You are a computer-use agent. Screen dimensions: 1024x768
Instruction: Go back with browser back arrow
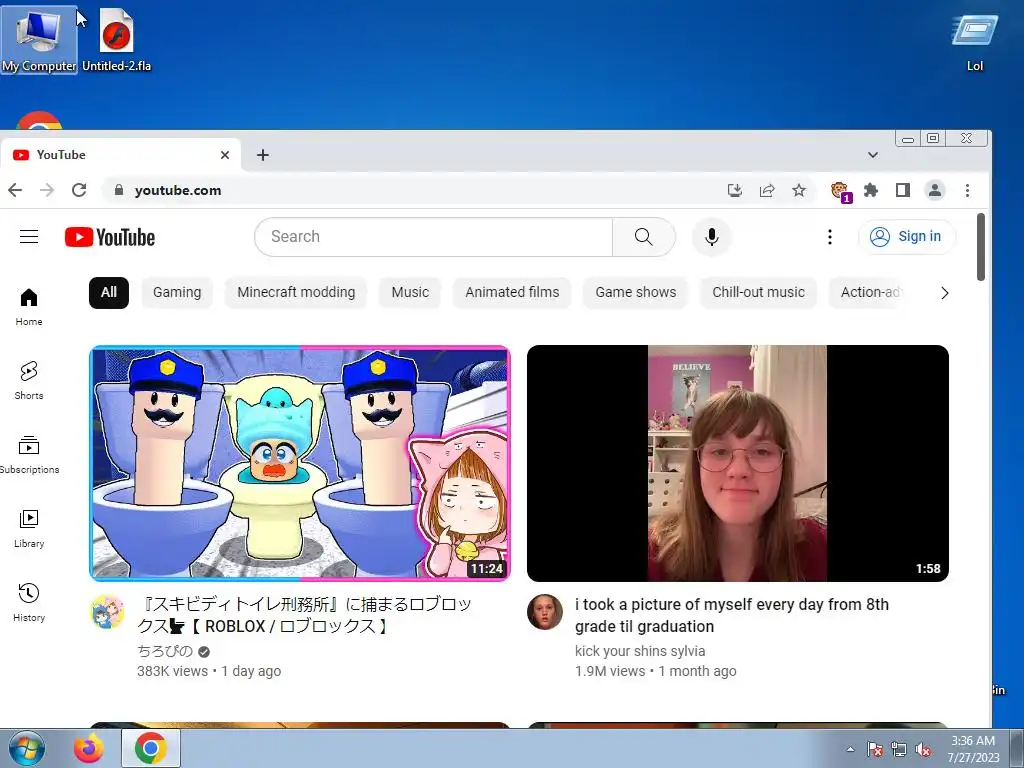tap(15, 190)
